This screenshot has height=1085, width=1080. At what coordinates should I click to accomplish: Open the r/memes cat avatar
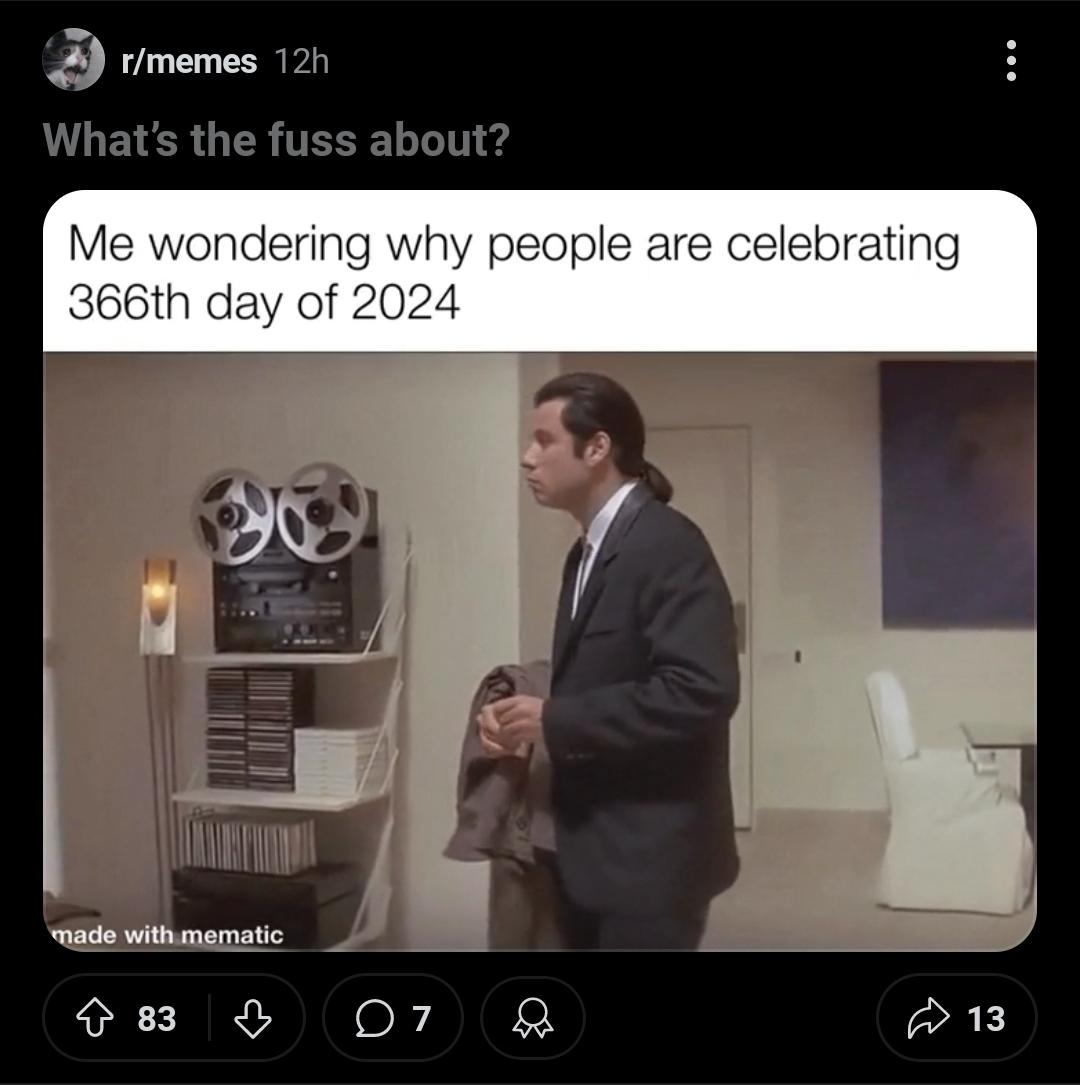(x=73, y=60)
